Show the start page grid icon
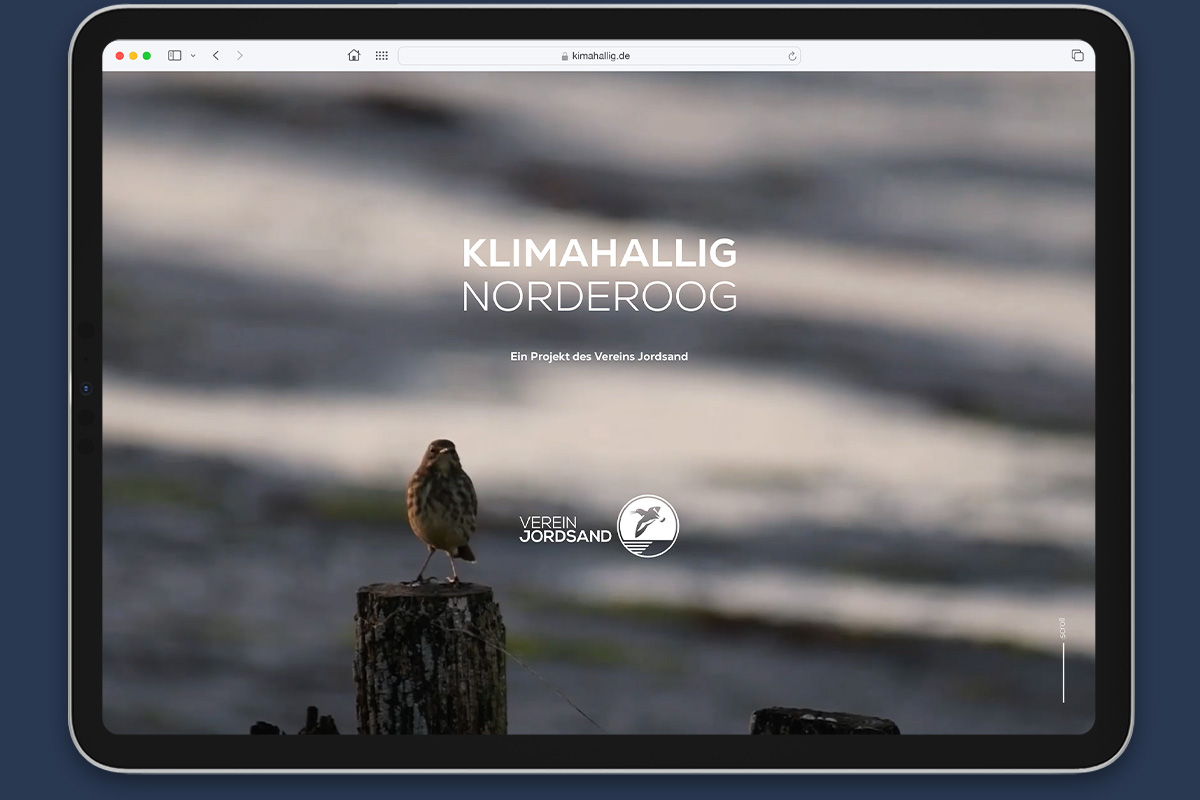Viewport: 1200px width, 800px height. [x=382, y=56]
